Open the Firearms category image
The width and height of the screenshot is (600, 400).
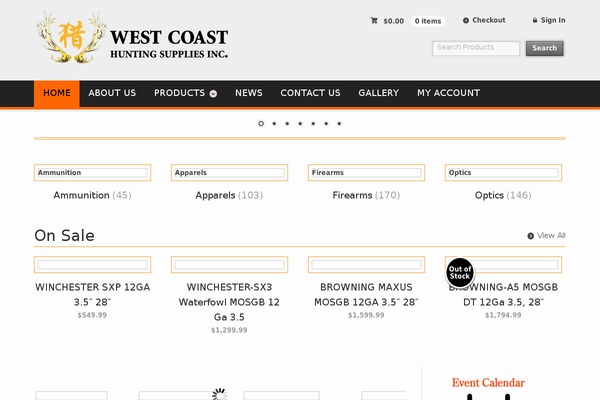[x=366, y=173]
